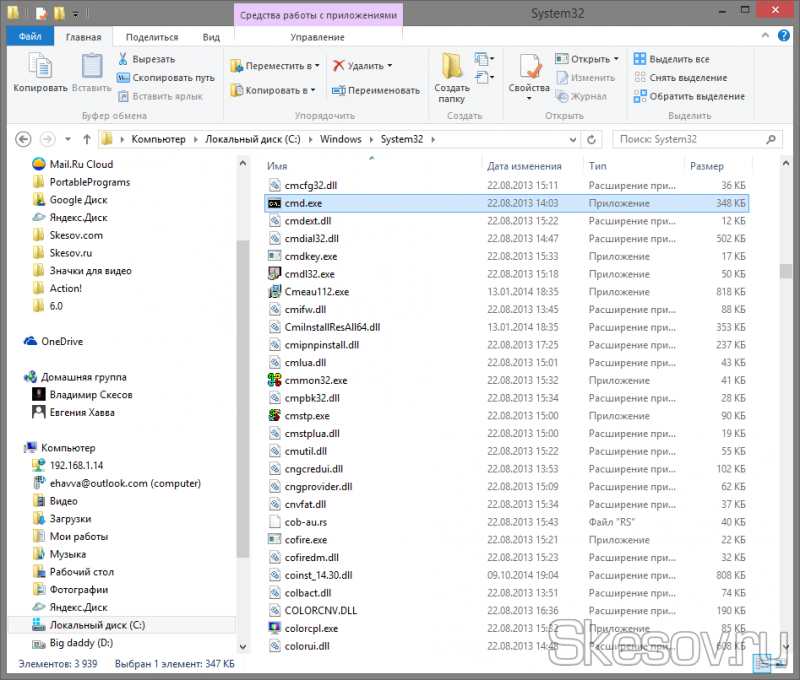Select Big daddy (D:) drive in sidebar
Viewport: 800px width, 680px height.
click(82, 642)
